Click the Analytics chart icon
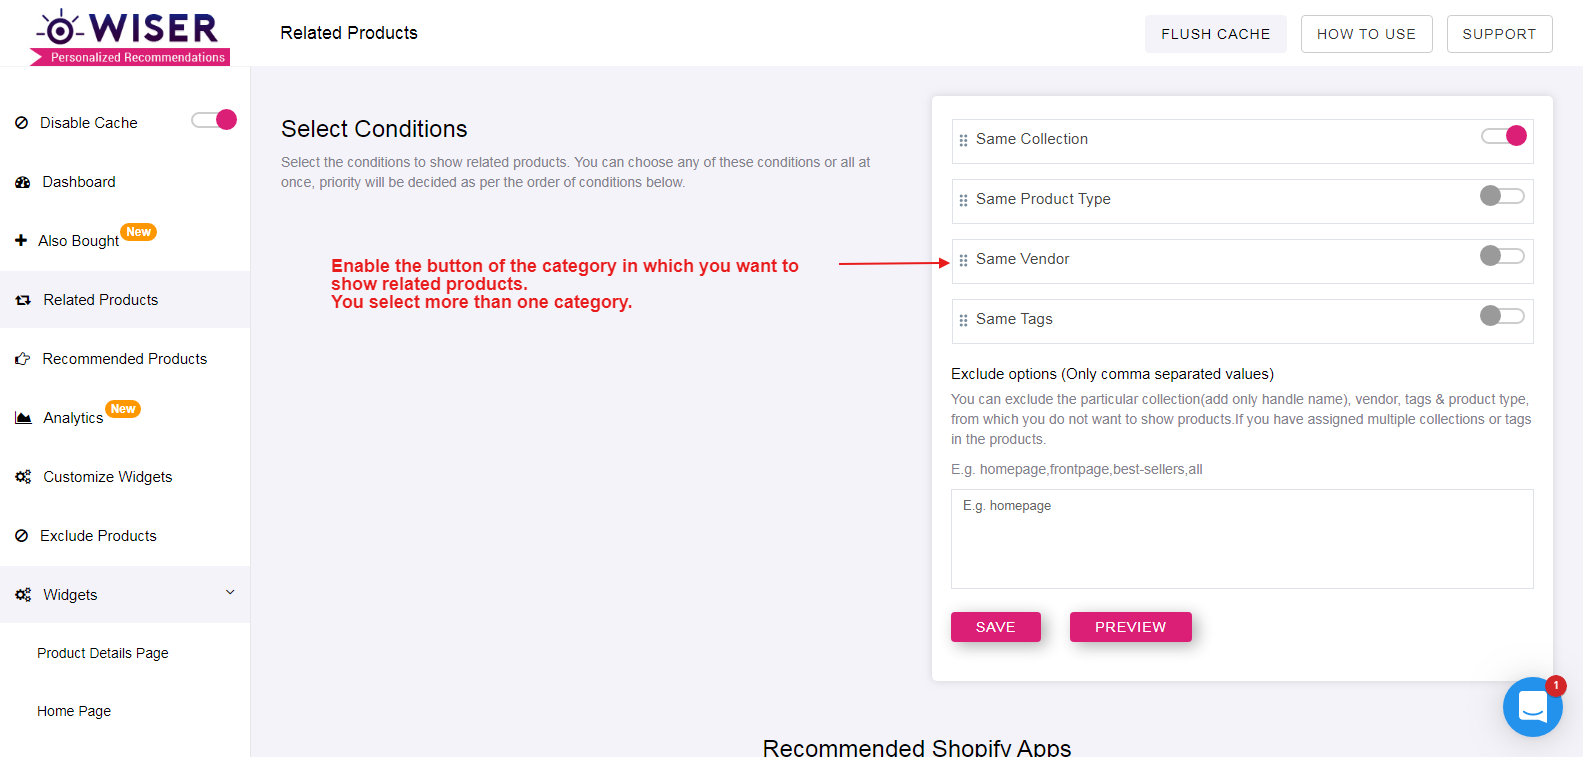The width and height of the screenshot is (1583, 757). pyautogui.click(x=23, y=418)
